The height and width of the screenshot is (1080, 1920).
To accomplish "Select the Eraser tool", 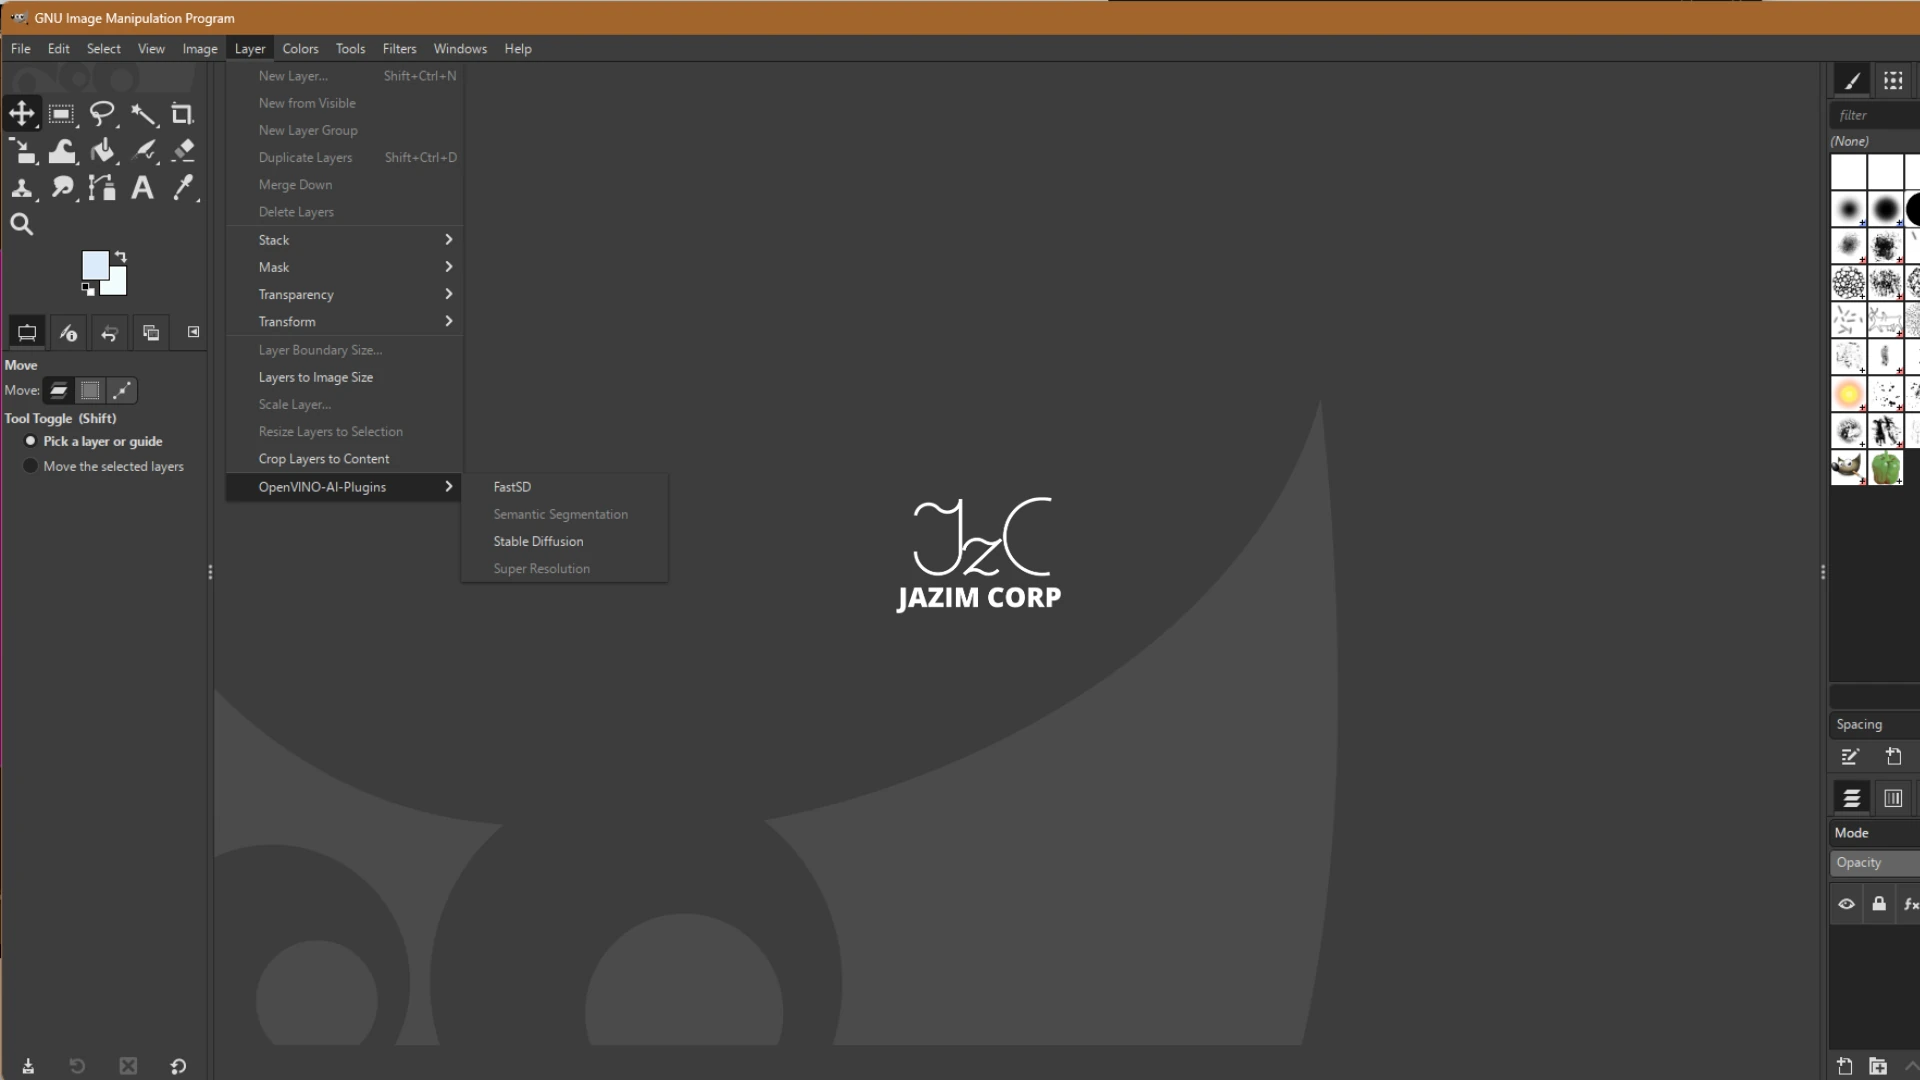I will click(x=183, y=151).
